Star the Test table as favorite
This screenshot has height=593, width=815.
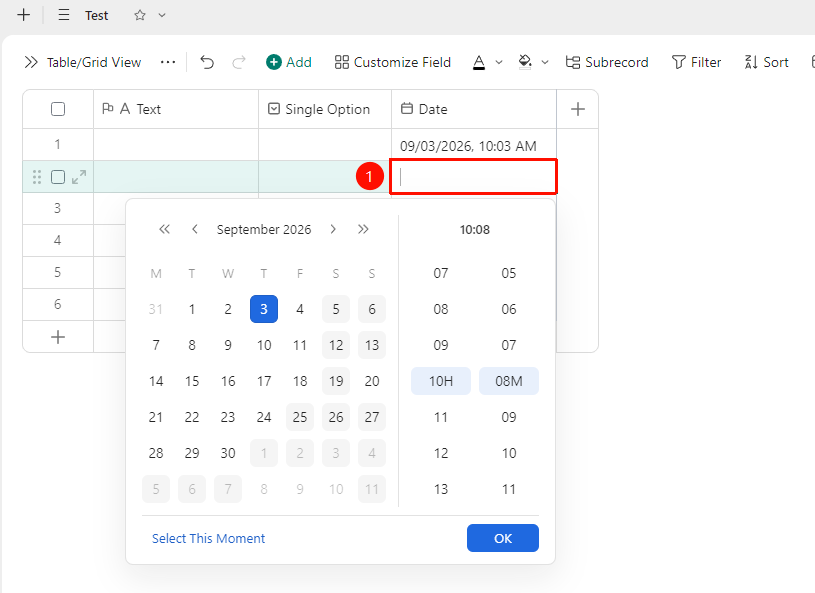pos(140,15)
